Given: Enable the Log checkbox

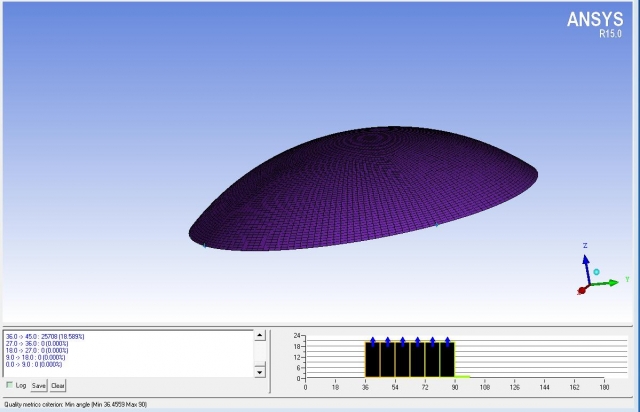Looking at the screenshot, I should click(10, 385).
